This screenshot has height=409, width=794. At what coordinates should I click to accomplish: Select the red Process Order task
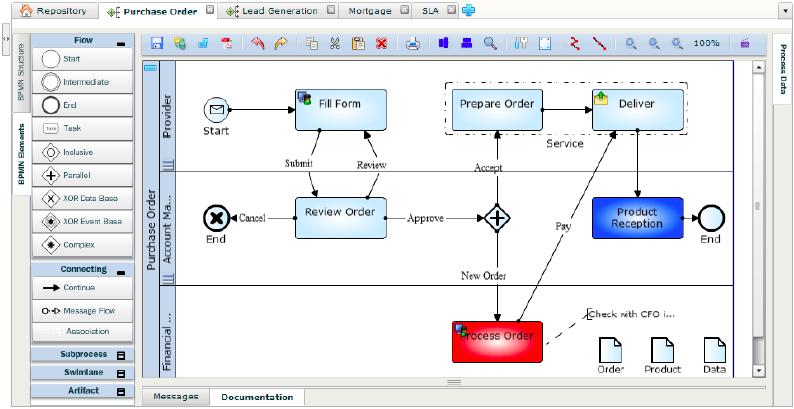[x=497, y=342]
